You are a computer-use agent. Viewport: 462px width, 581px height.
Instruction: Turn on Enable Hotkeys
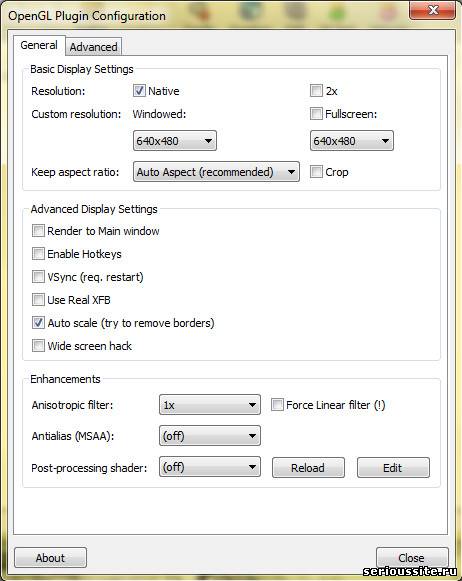(38, 253)
